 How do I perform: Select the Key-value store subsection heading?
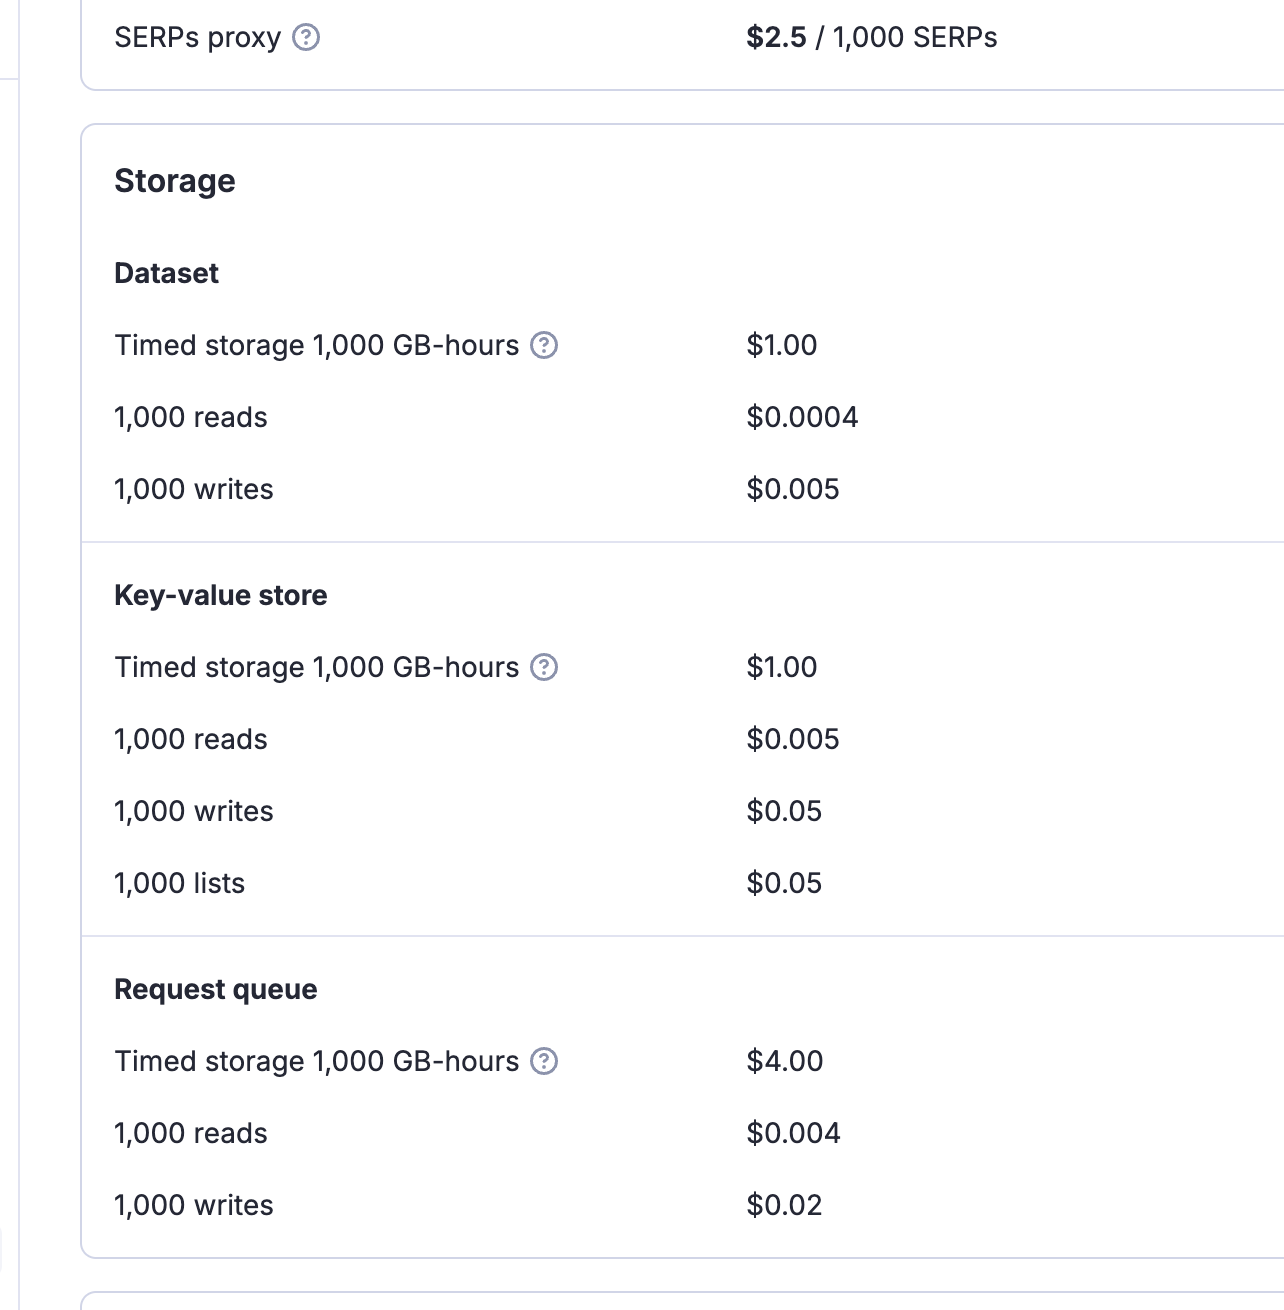pos(221,595)
